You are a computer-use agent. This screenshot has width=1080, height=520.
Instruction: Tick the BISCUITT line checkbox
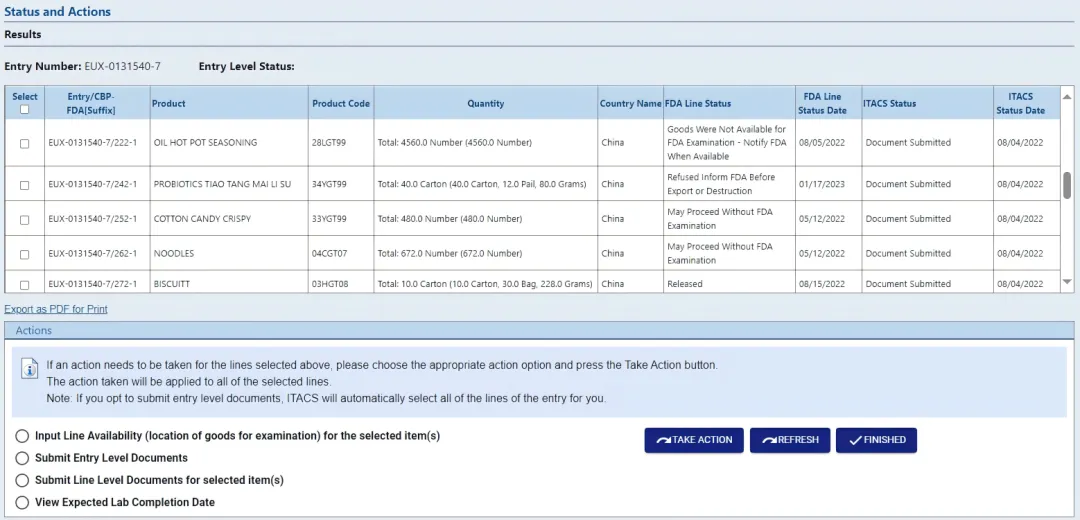pos(25,285)
